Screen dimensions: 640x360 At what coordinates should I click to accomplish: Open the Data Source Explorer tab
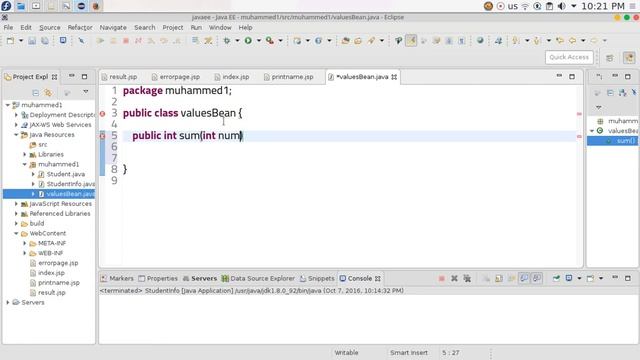click(258, 278)
